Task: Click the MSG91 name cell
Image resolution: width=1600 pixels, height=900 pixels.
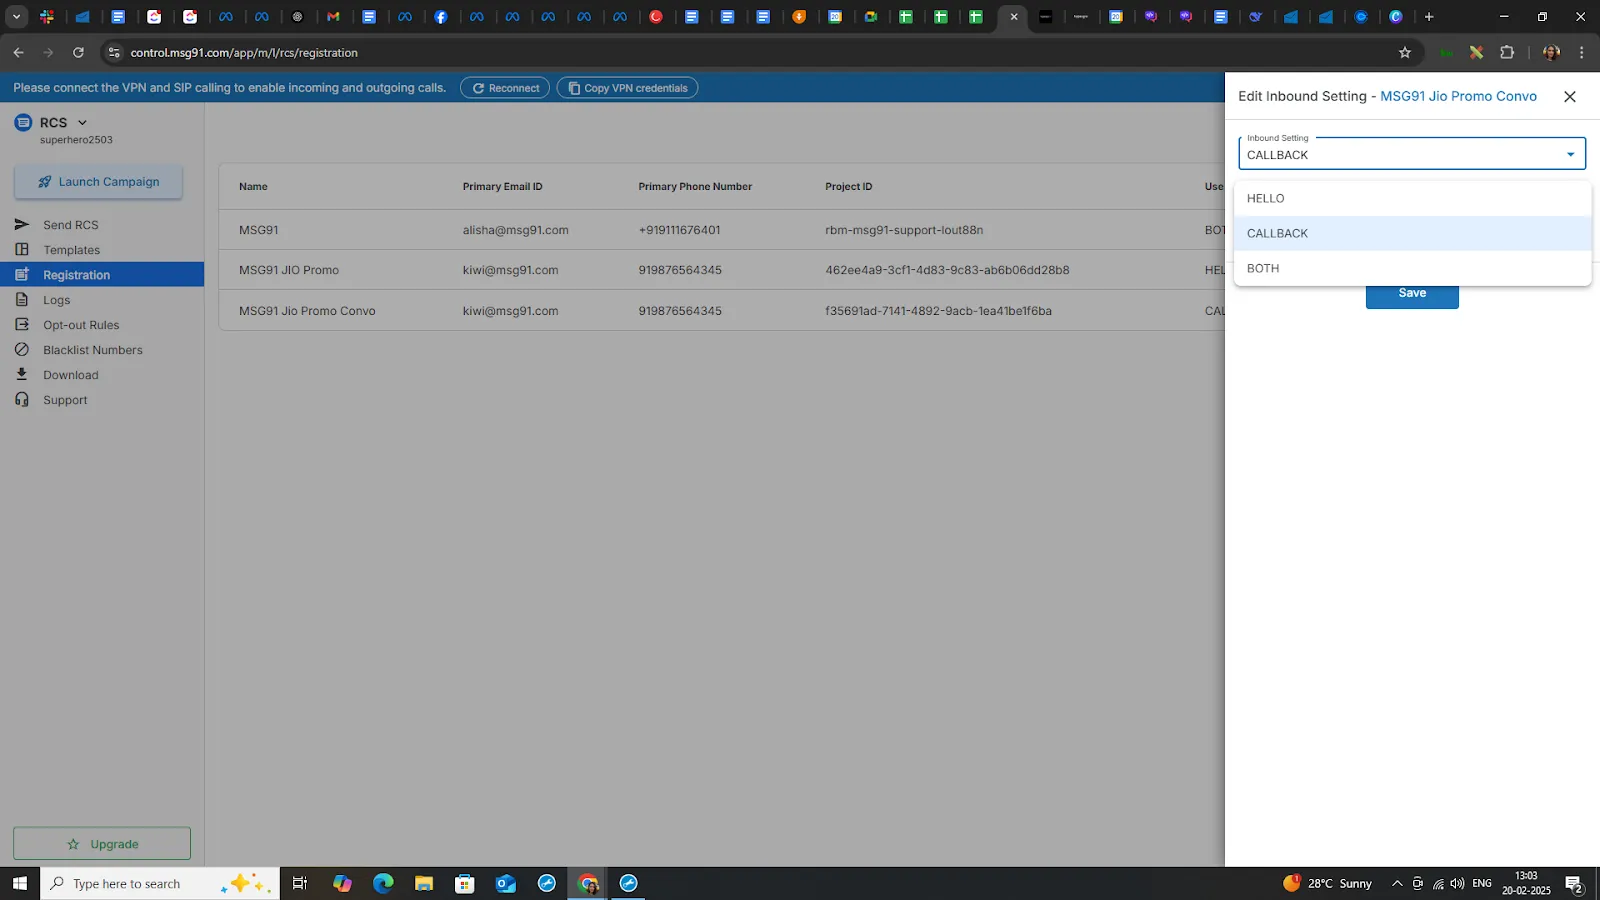Action: (258, 230)
